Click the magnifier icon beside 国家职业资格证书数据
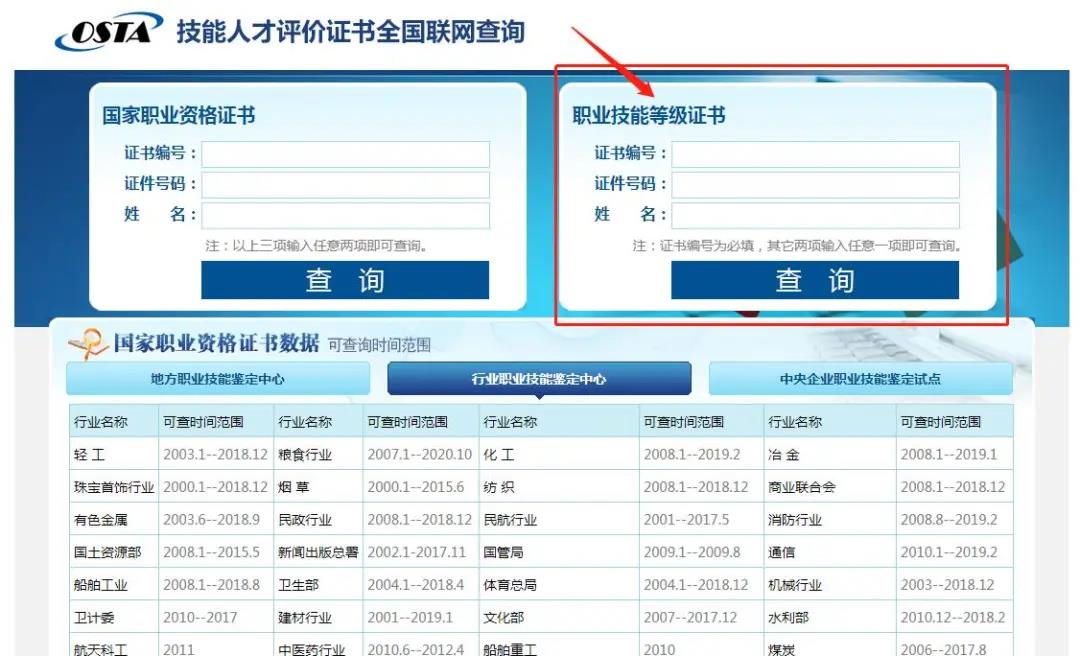The width and height of the screenshot is (1080, 656). (88, 344)
